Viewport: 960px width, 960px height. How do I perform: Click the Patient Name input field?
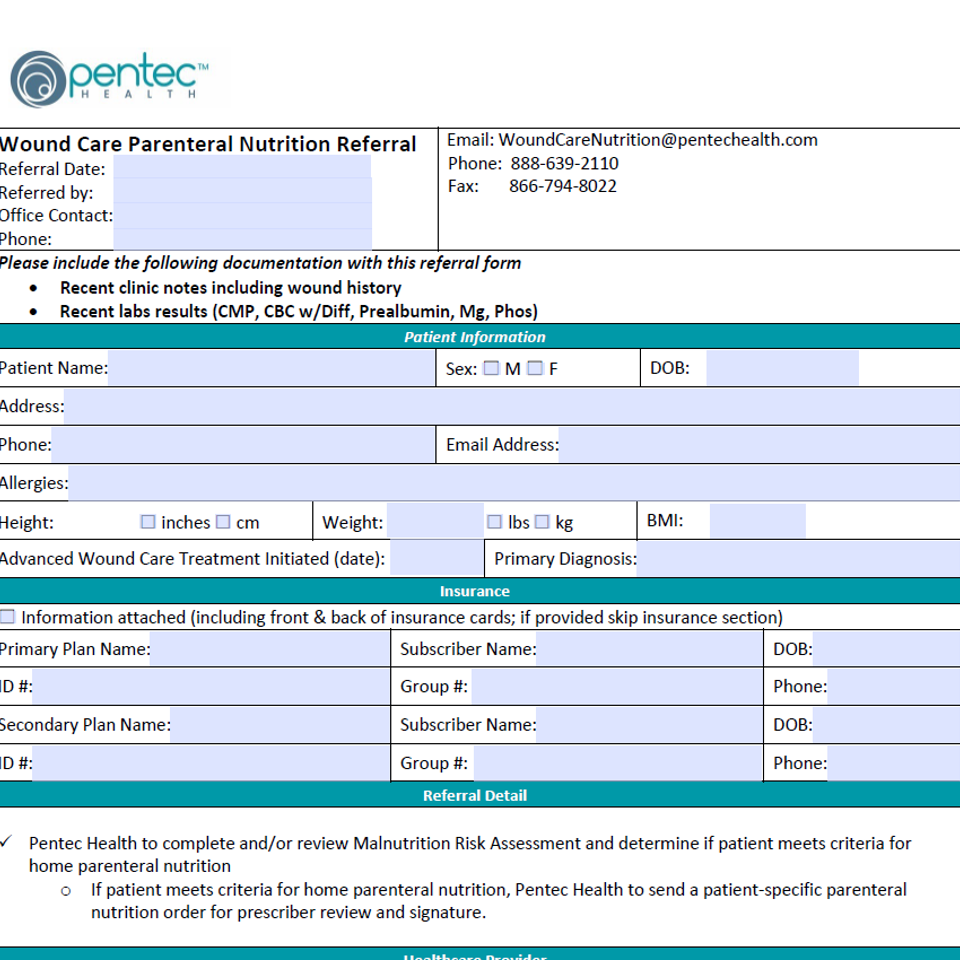pos(271,368)
